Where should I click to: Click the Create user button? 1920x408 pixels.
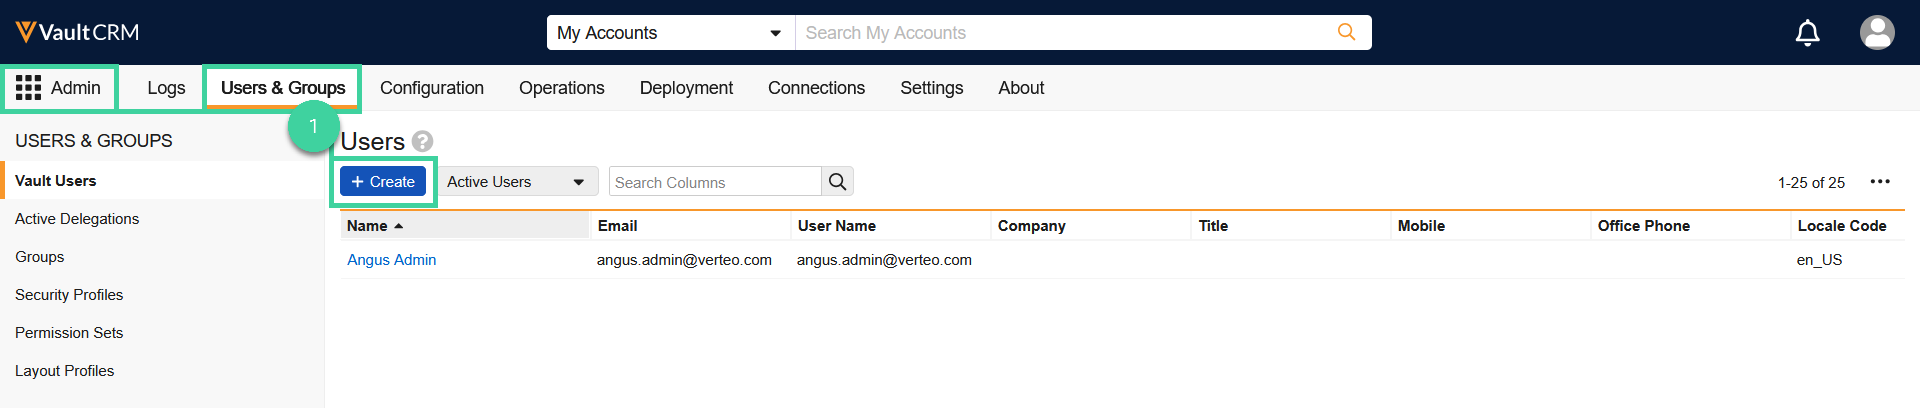383,182
